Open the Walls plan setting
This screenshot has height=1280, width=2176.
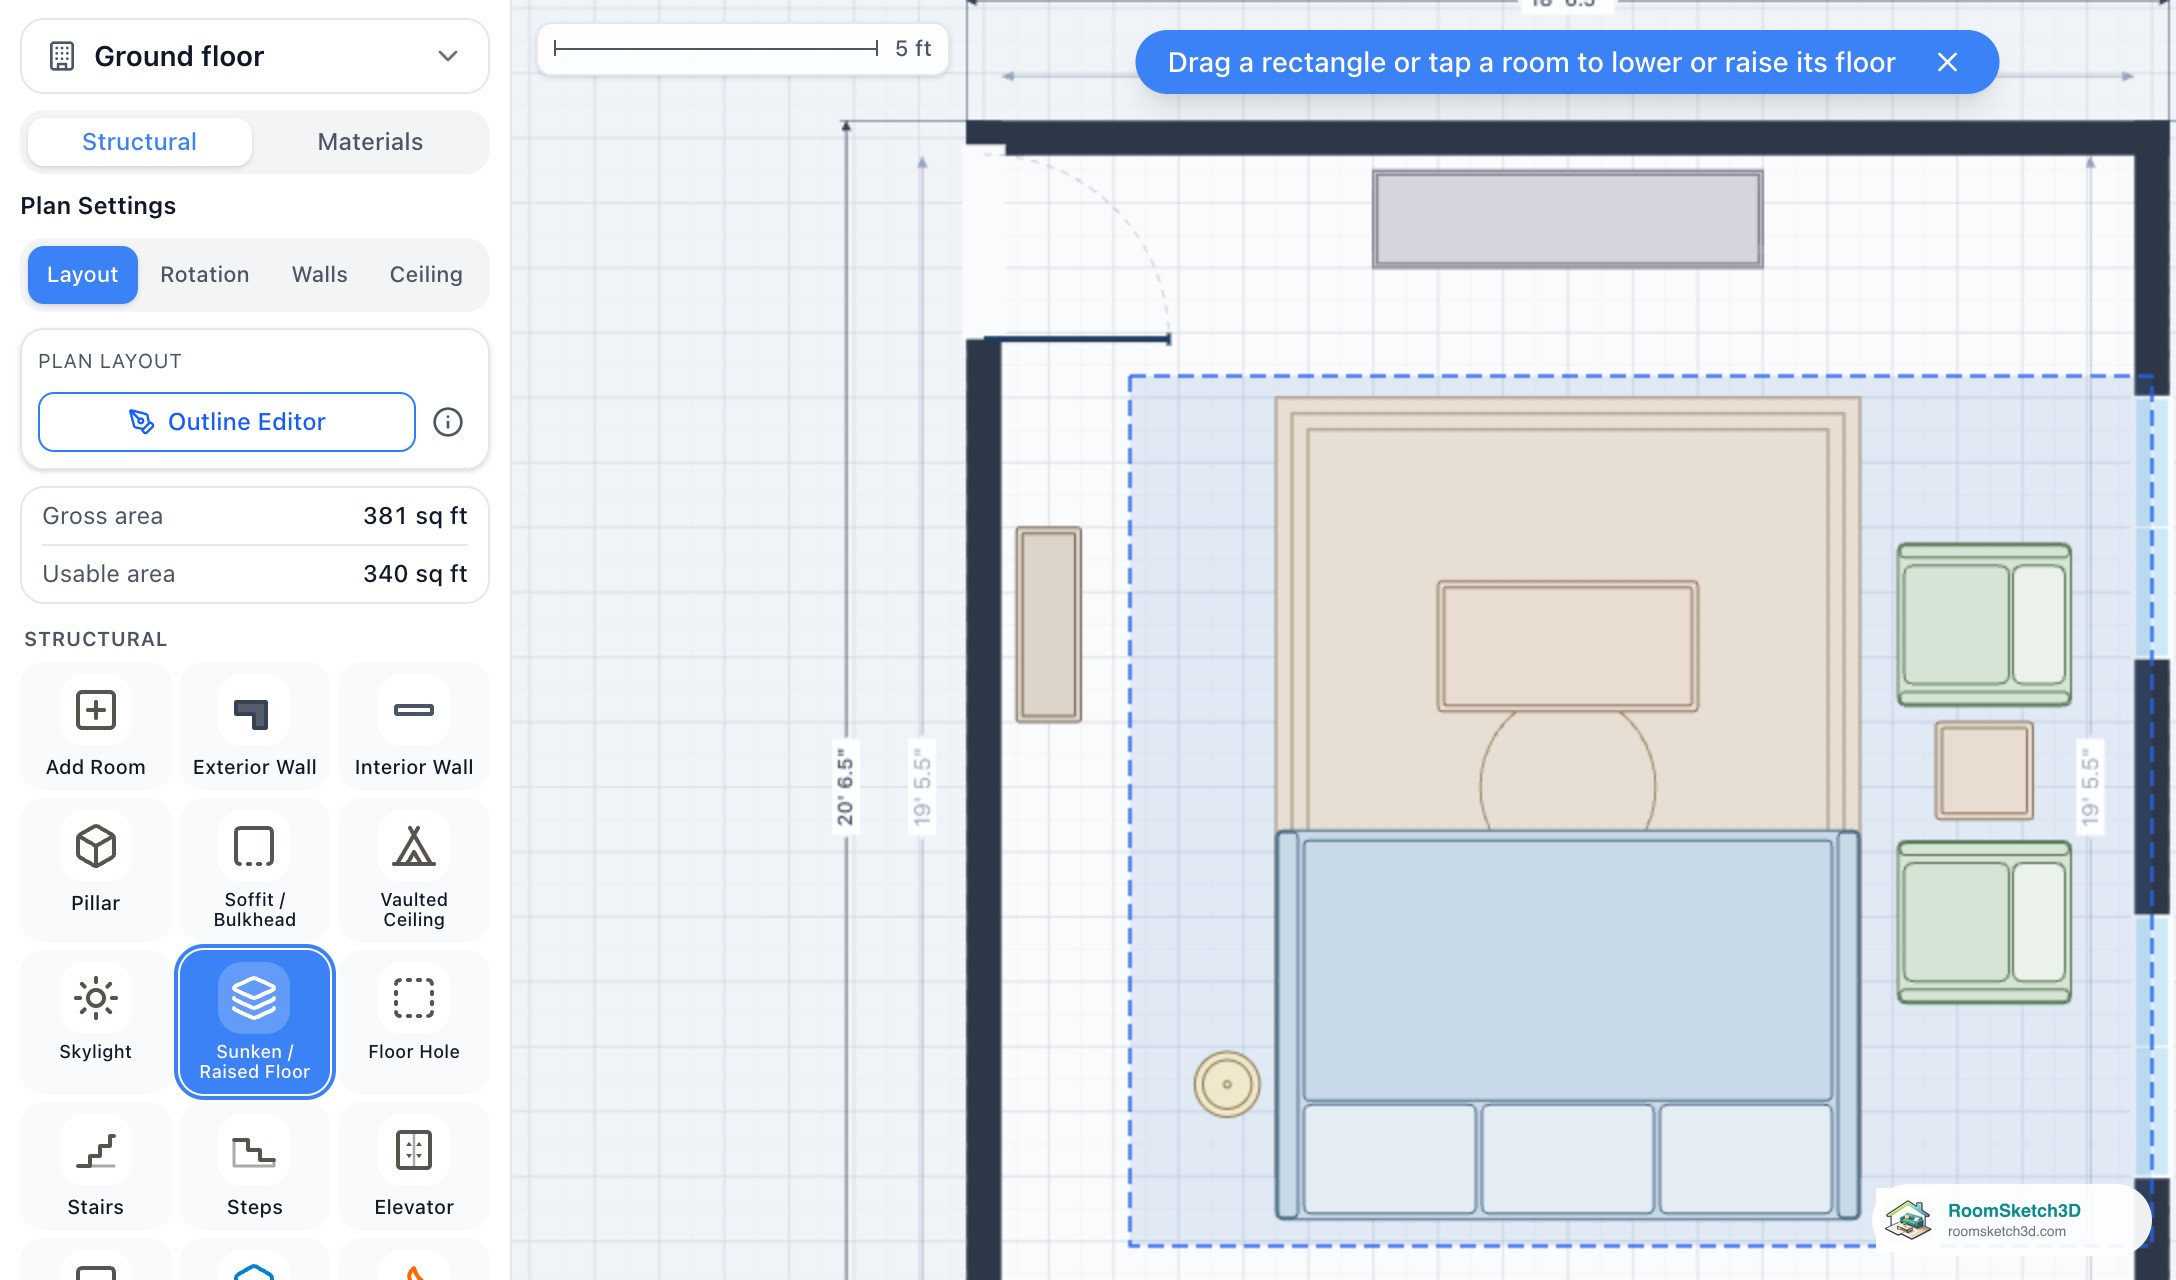click(320, 275)
